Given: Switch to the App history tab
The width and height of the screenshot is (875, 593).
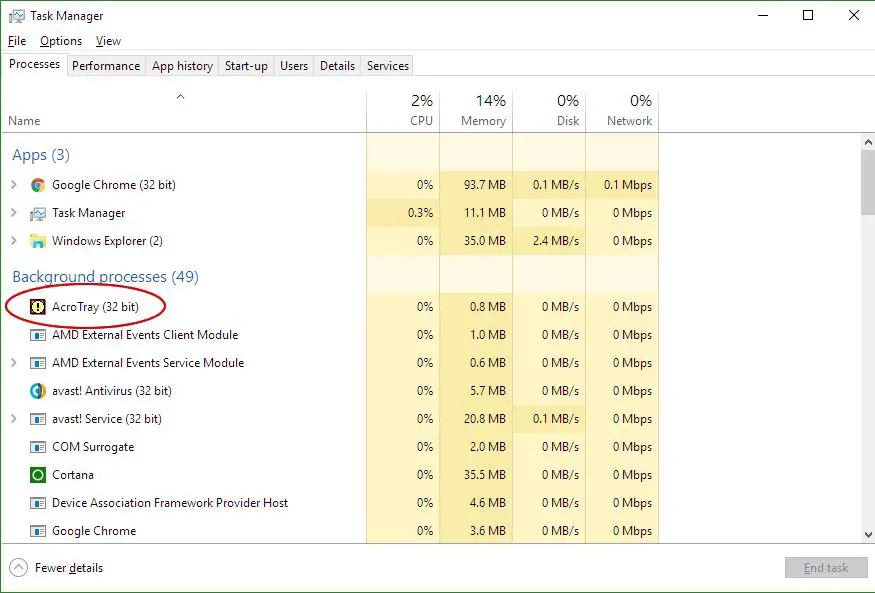Looking at the screenshot, I should (x=182, y=66).
